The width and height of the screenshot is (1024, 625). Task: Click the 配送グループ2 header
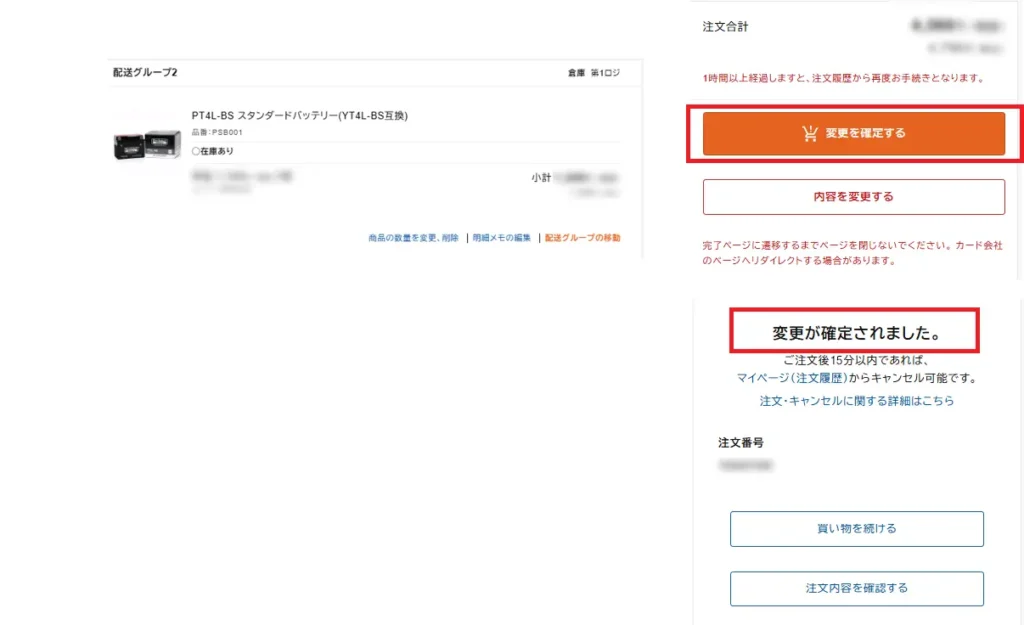145,73
